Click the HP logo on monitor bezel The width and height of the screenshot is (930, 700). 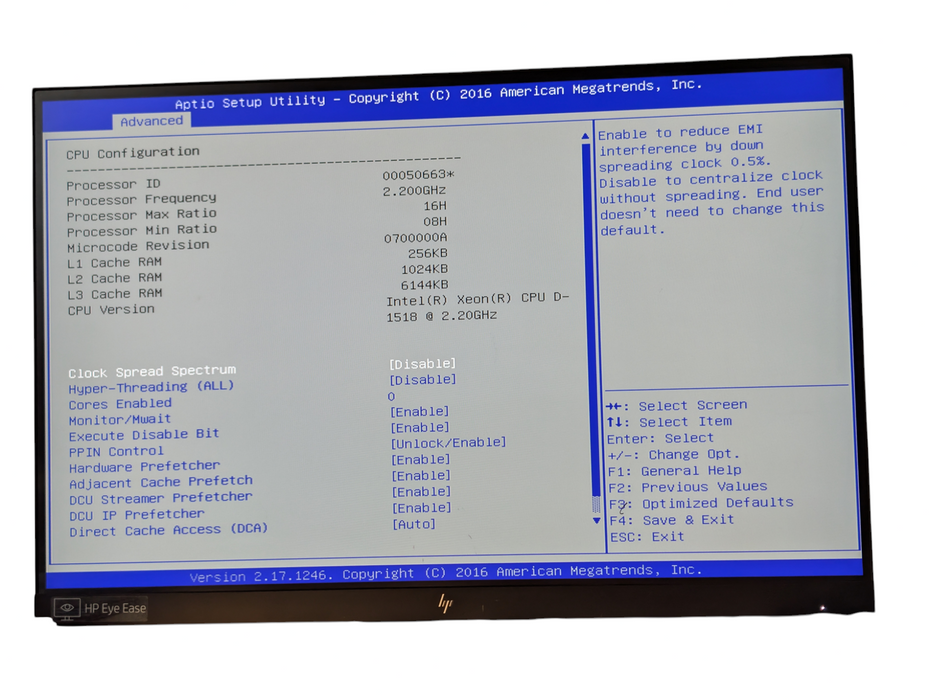tap(445, 603)
